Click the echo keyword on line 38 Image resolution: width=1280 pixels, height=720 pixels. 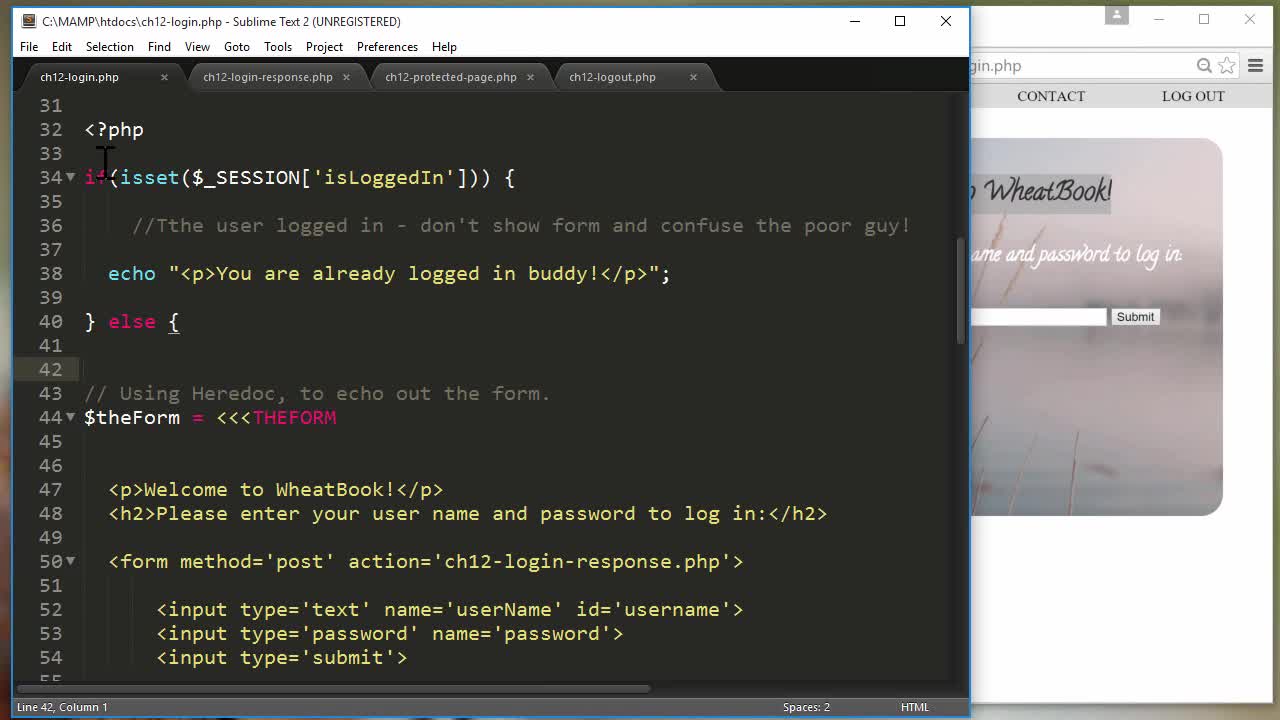pos(132,273)
